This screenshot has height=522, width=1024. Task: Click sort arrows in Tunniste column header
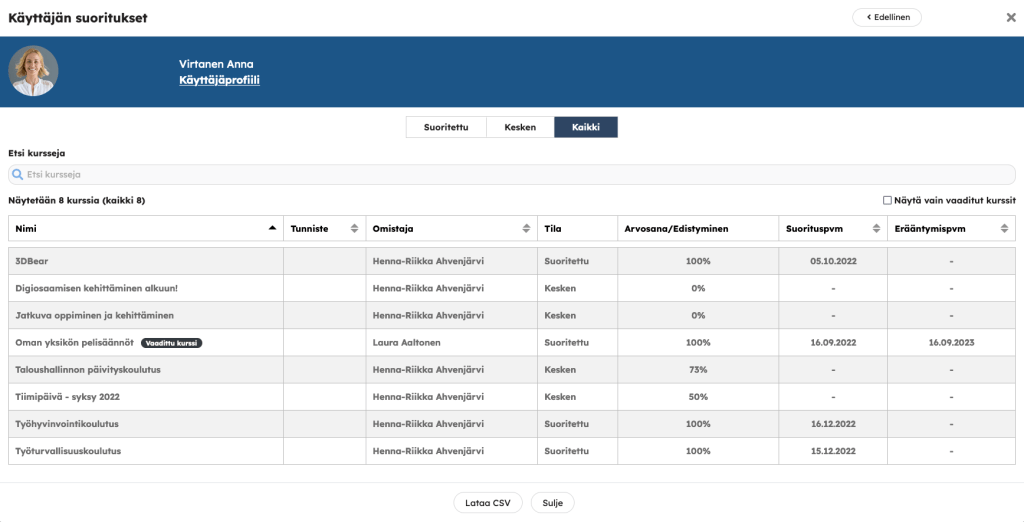(x=354, y=228)
